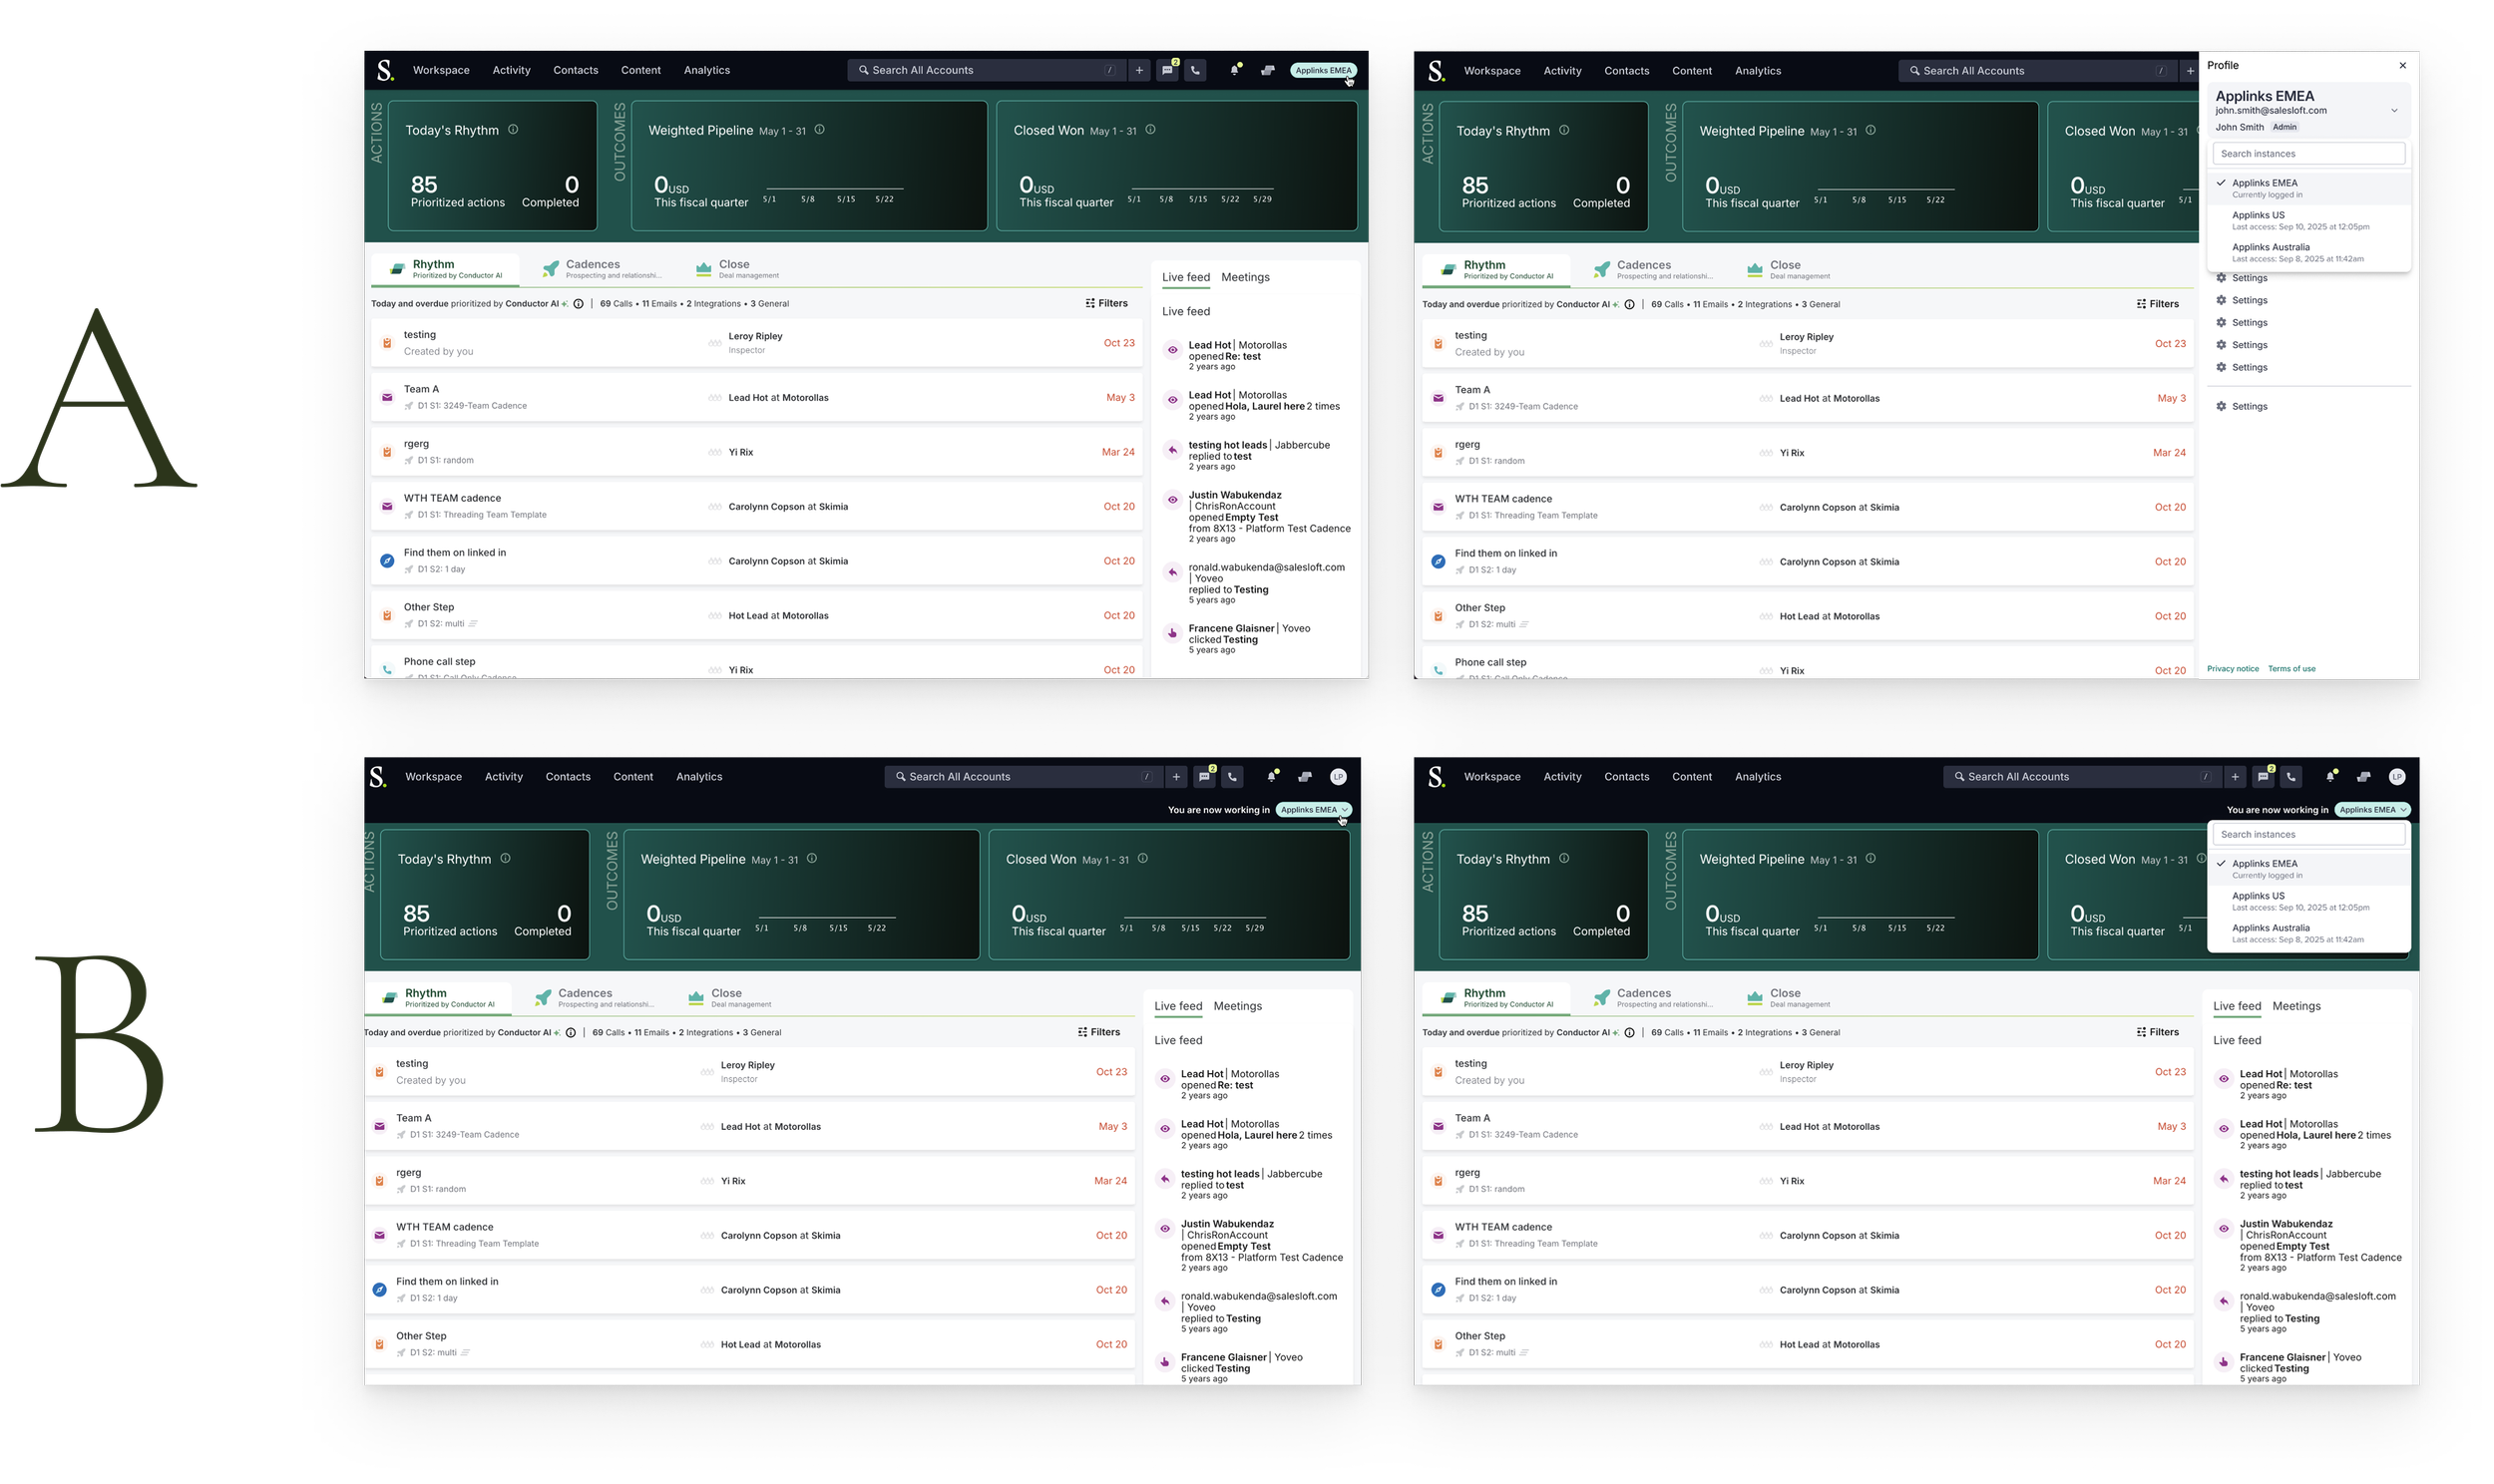Viewport: 2494px width, 1484px height.
Task: Click Search All Accounts field in top-left mockup A
Action: pyautogui.click(x=985, y=70)
